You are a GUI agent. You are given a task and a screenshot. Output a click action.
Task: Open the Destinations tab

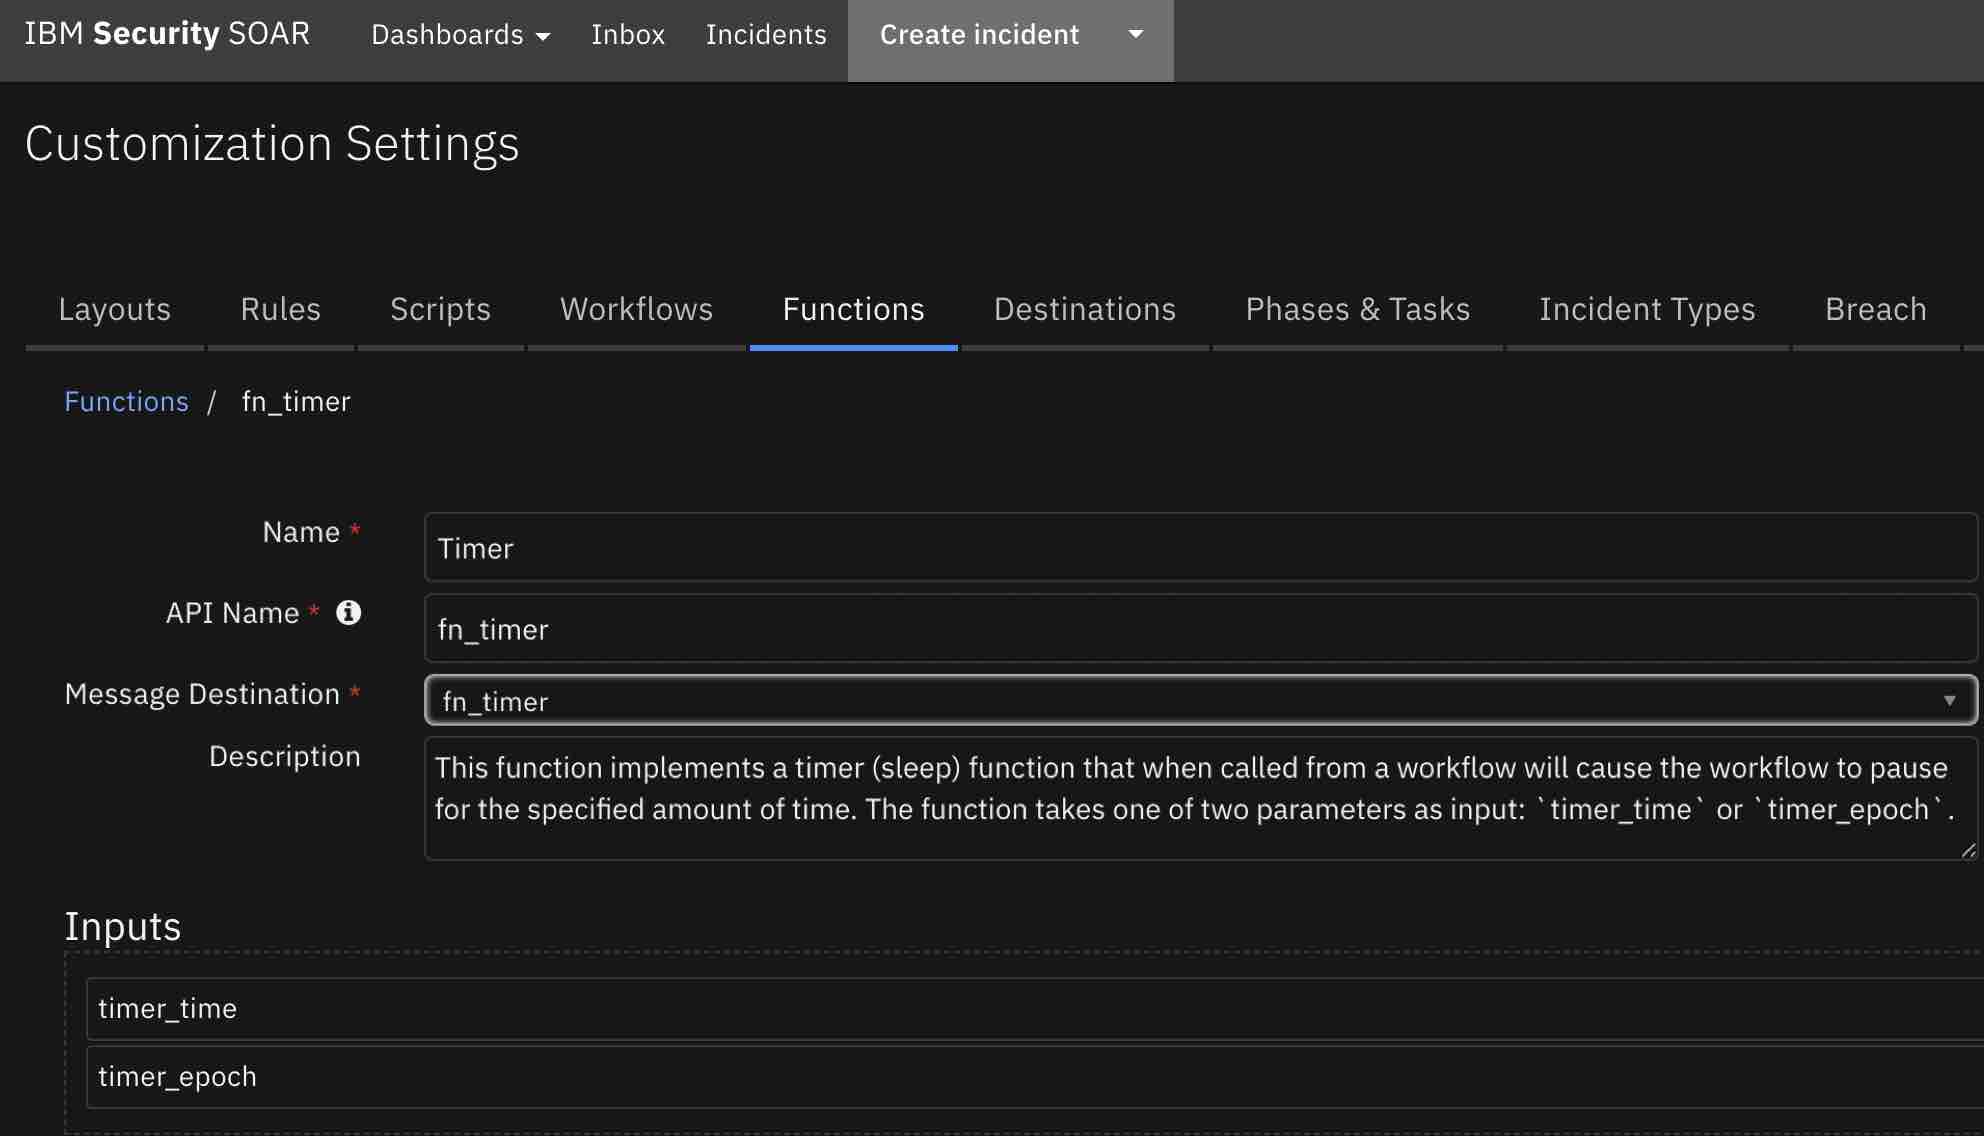point(1084,310)
